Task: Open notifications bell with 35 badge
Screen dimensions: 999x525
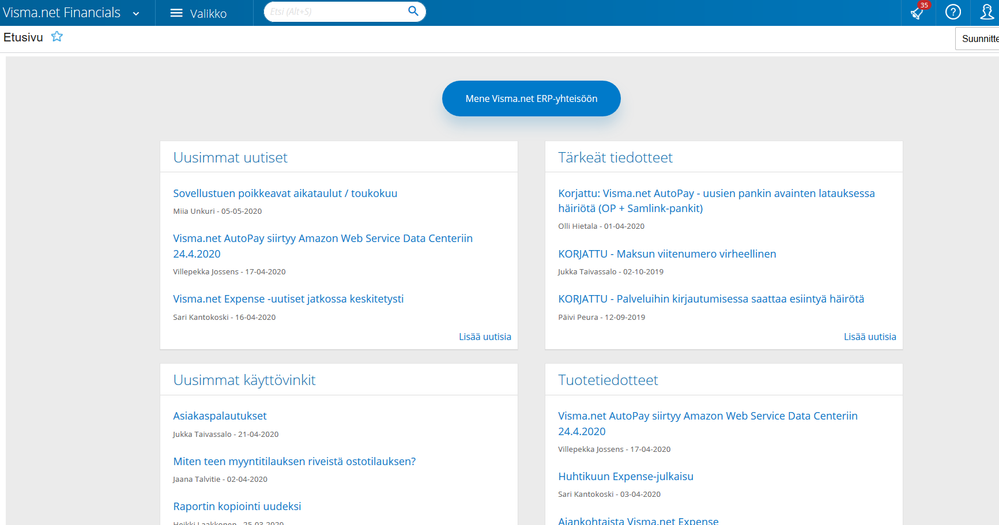Action: pos(918,12)
